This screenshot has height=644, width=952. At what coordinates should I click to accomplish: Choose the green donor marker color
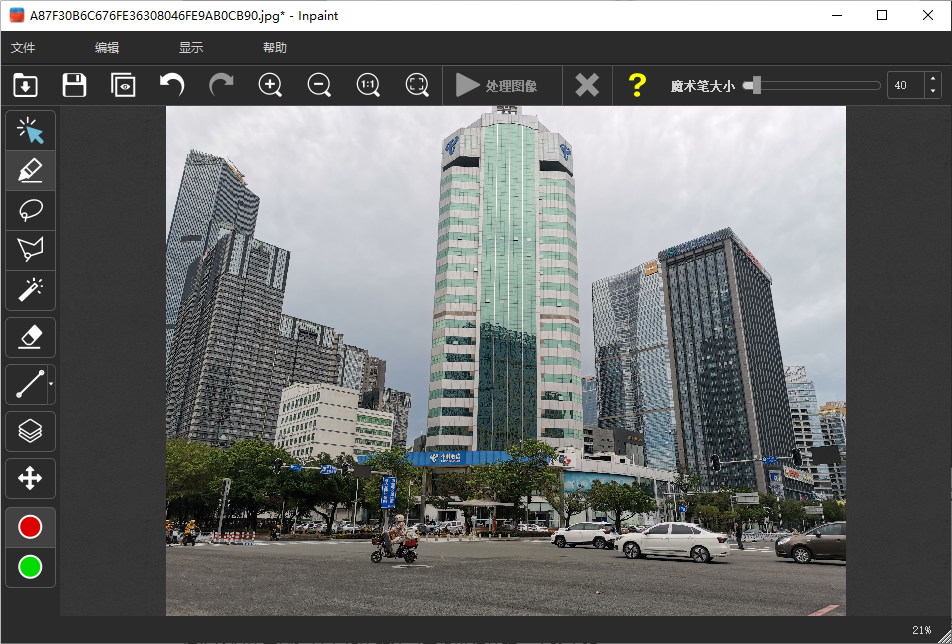pyautogui.click(x=30, y=567)
